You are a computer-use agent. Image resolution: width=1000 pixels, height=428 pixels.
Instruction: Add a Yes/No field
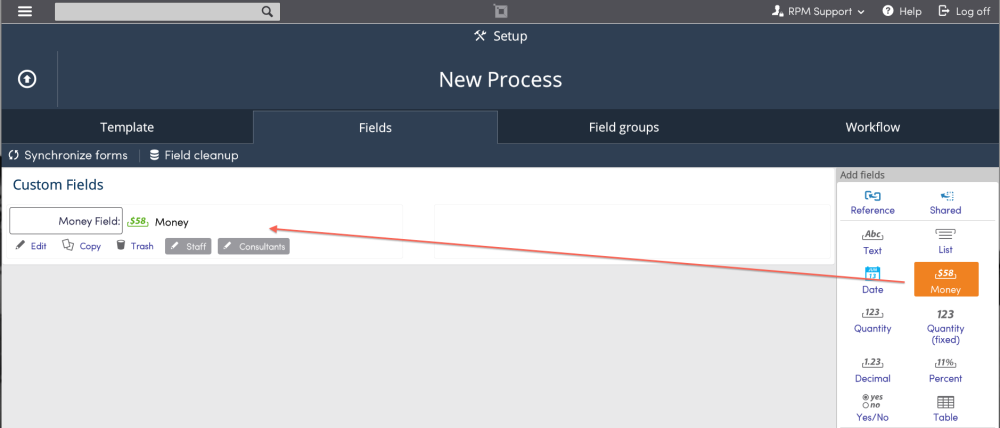[872, 408]
